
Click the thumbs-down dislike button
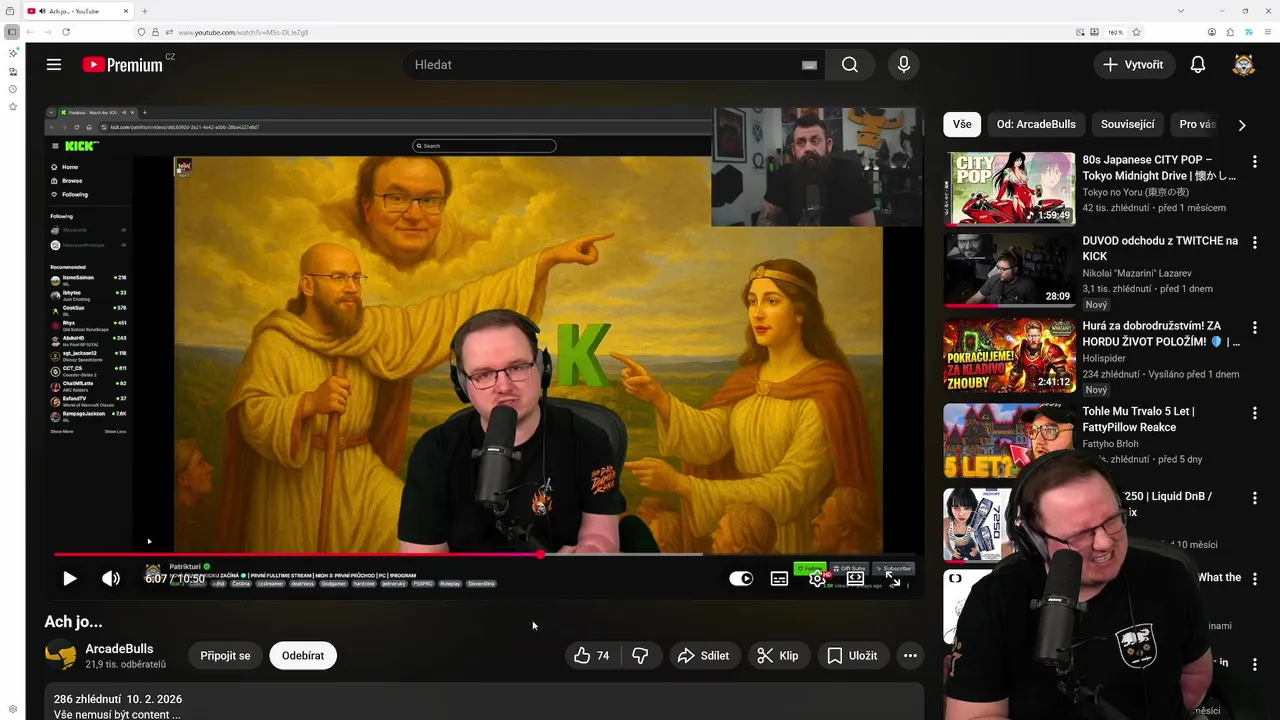(x=640, y=656)
